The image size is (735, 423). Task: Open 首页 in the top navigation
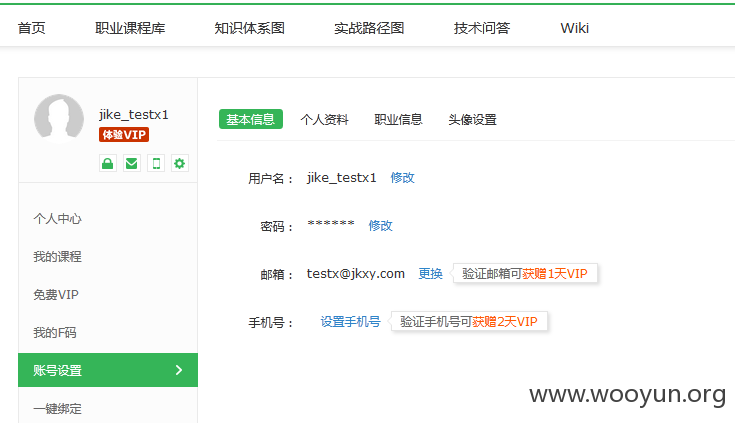tap(31, 28)
